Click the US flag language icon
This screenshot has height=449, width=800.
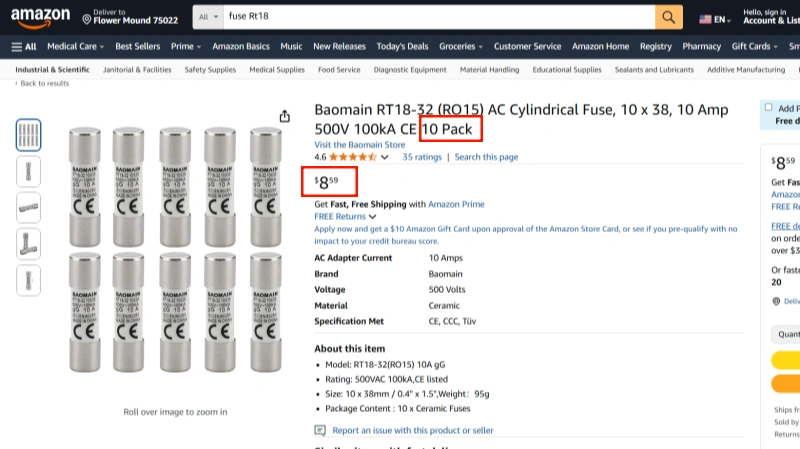pyautogui.click(x=705, y=18)
